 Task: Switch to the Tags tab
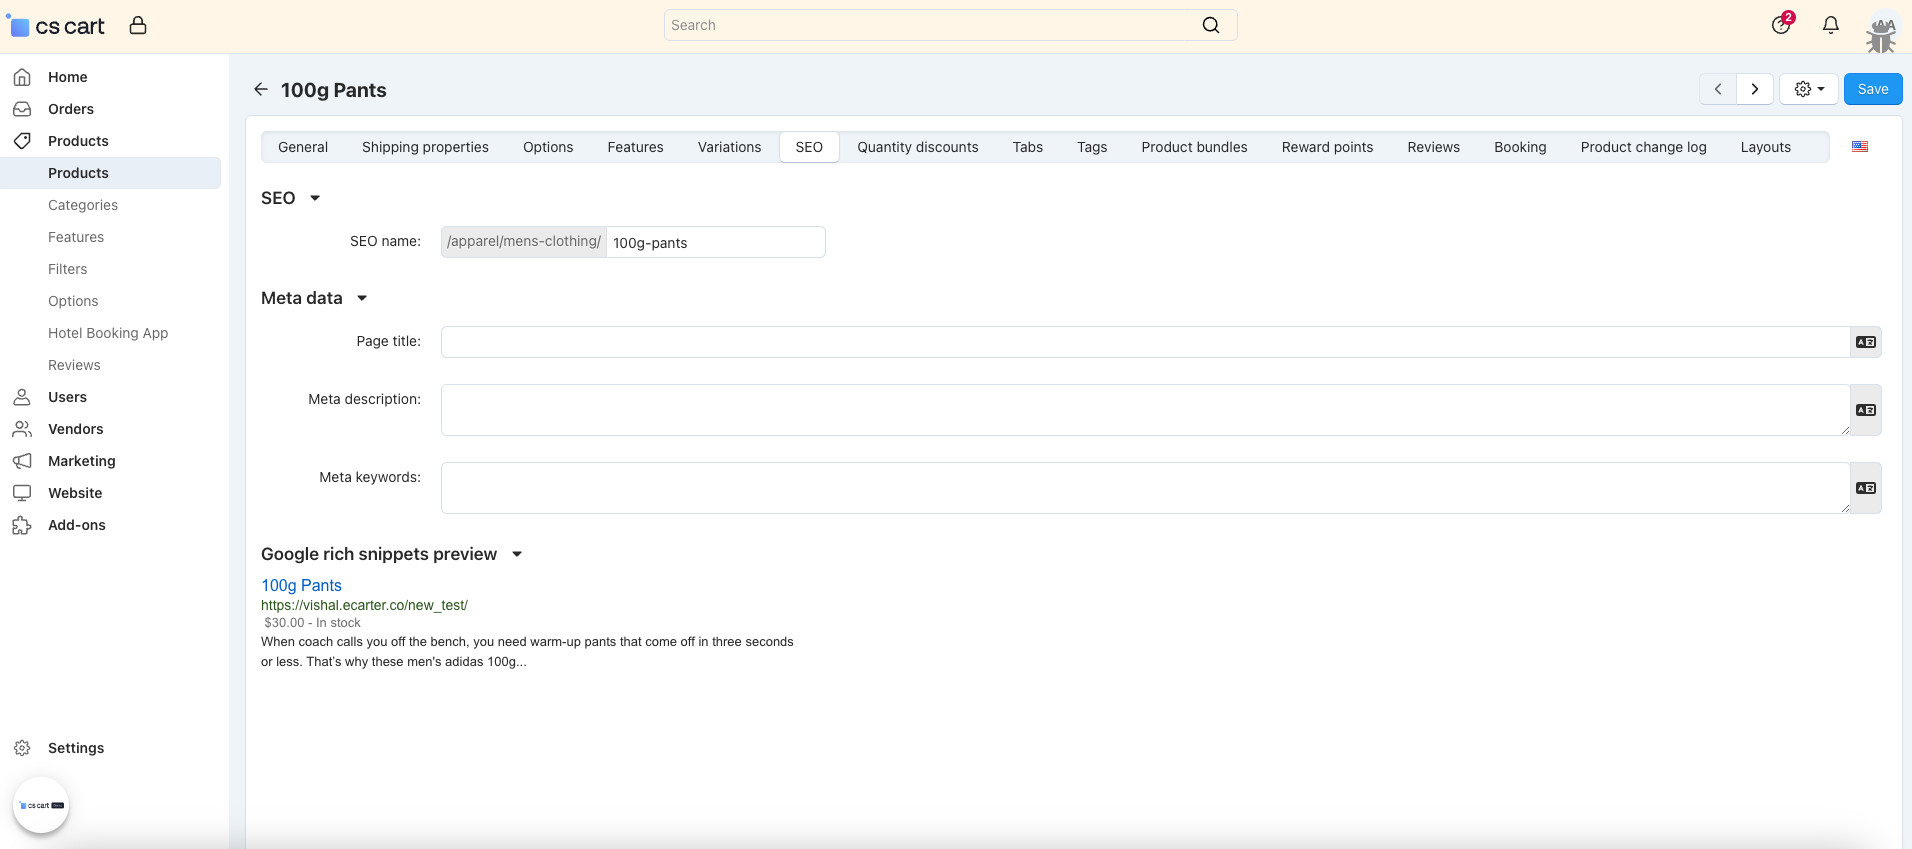pyautogui.click(x=1092, y=147)
